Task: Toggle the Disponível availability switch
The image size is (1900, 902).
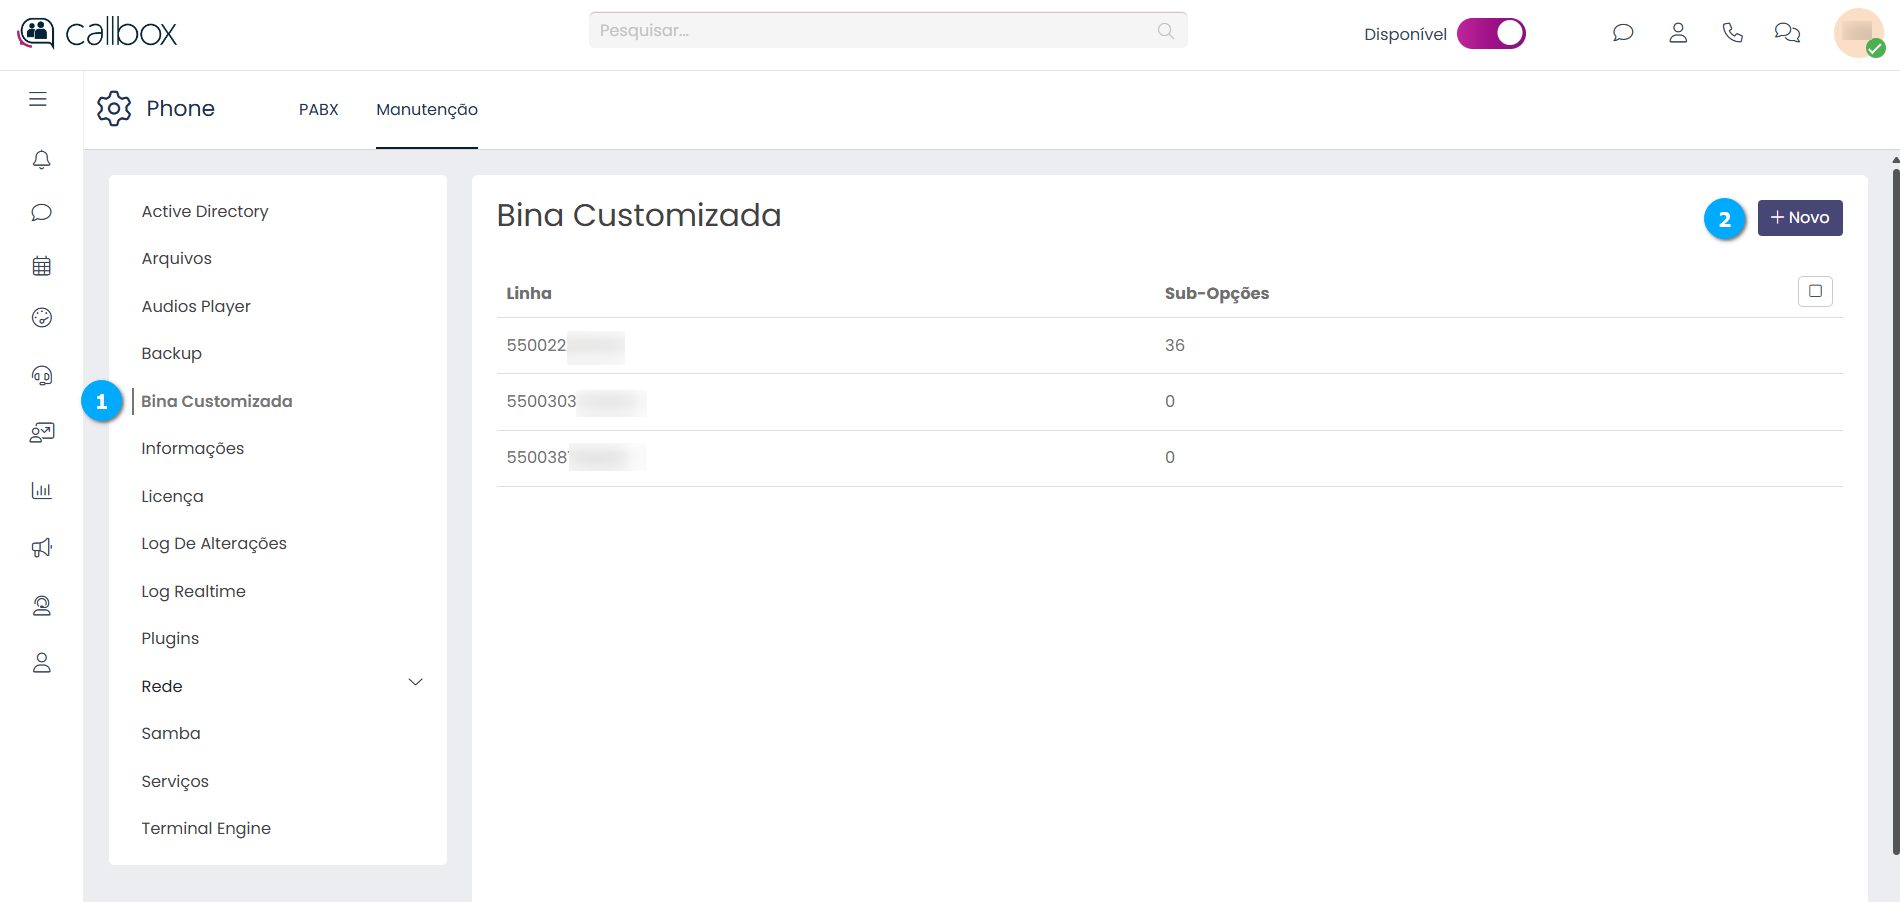Action: tap(1490, 33)
